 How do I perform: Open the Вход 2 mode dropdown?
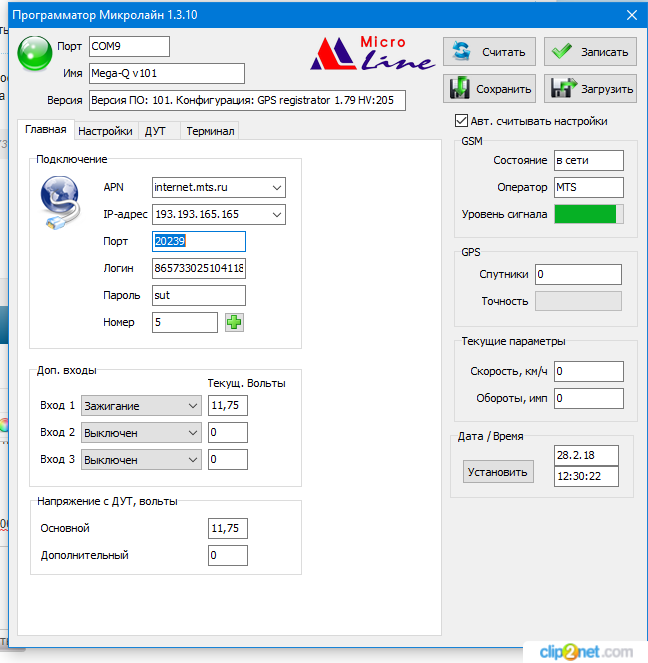(192, 433)
